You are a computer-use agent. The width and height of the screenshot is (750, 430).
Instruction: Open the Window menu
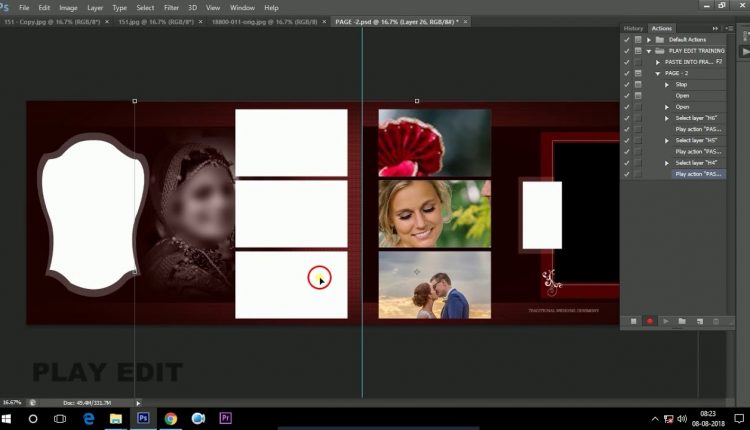(242, 8)
